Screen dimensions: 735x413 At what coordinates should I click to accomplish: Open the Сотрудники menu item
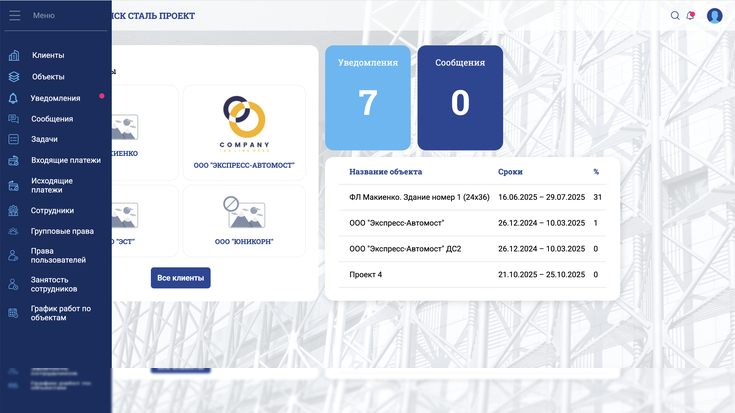coord(52,210)
